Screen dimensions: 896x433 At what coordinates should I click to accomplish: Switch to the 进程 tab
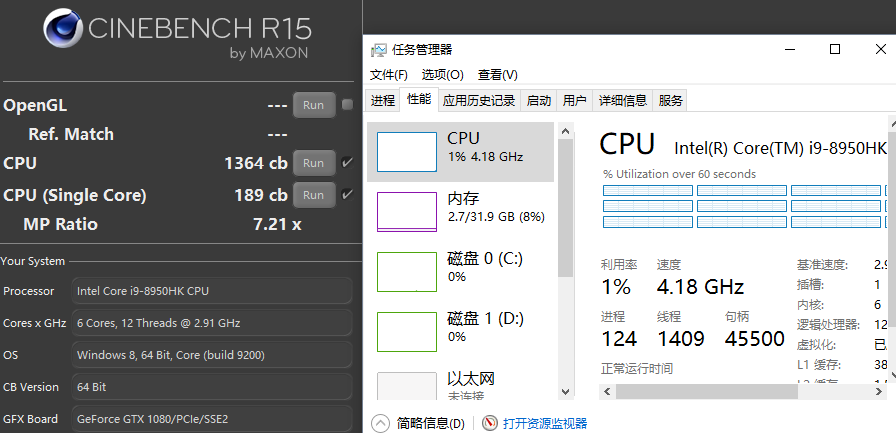click(x=383, y=100)
